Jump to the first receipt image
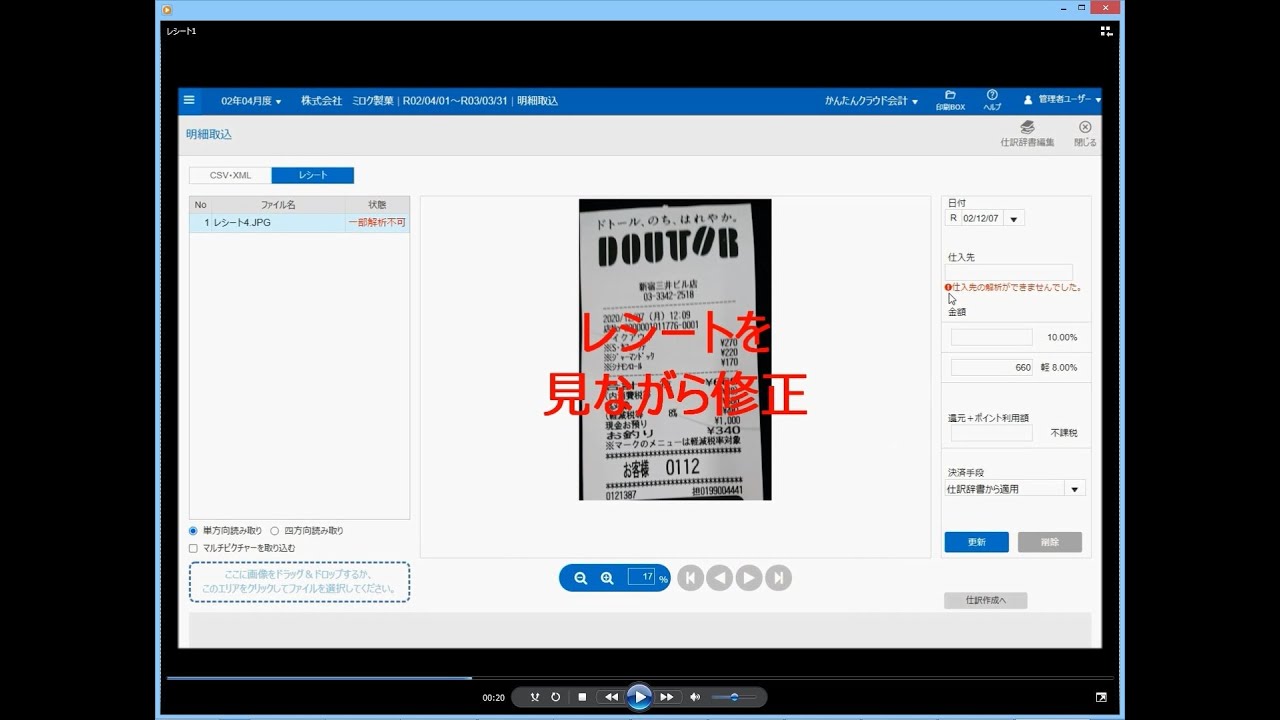Image resolution: width=1280 pixels, height=720 pixels. pyautogui.click(x=690, y=578)
